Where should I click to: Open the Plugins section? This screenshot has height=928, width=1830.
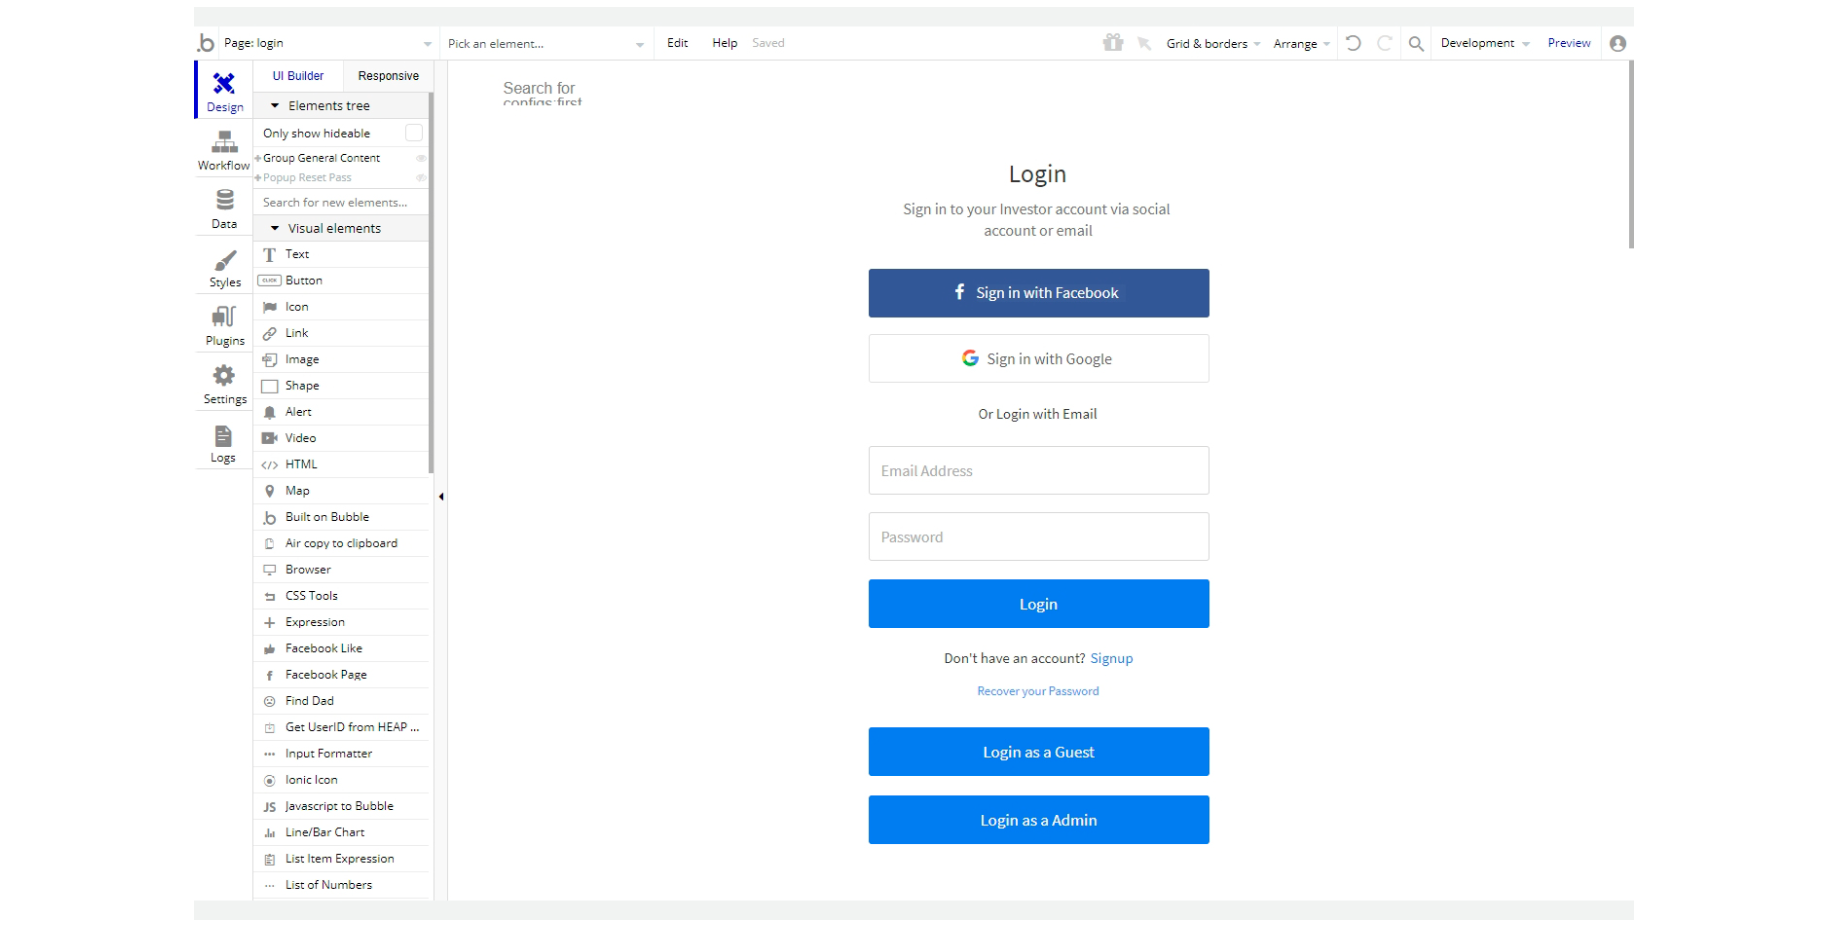224,325
